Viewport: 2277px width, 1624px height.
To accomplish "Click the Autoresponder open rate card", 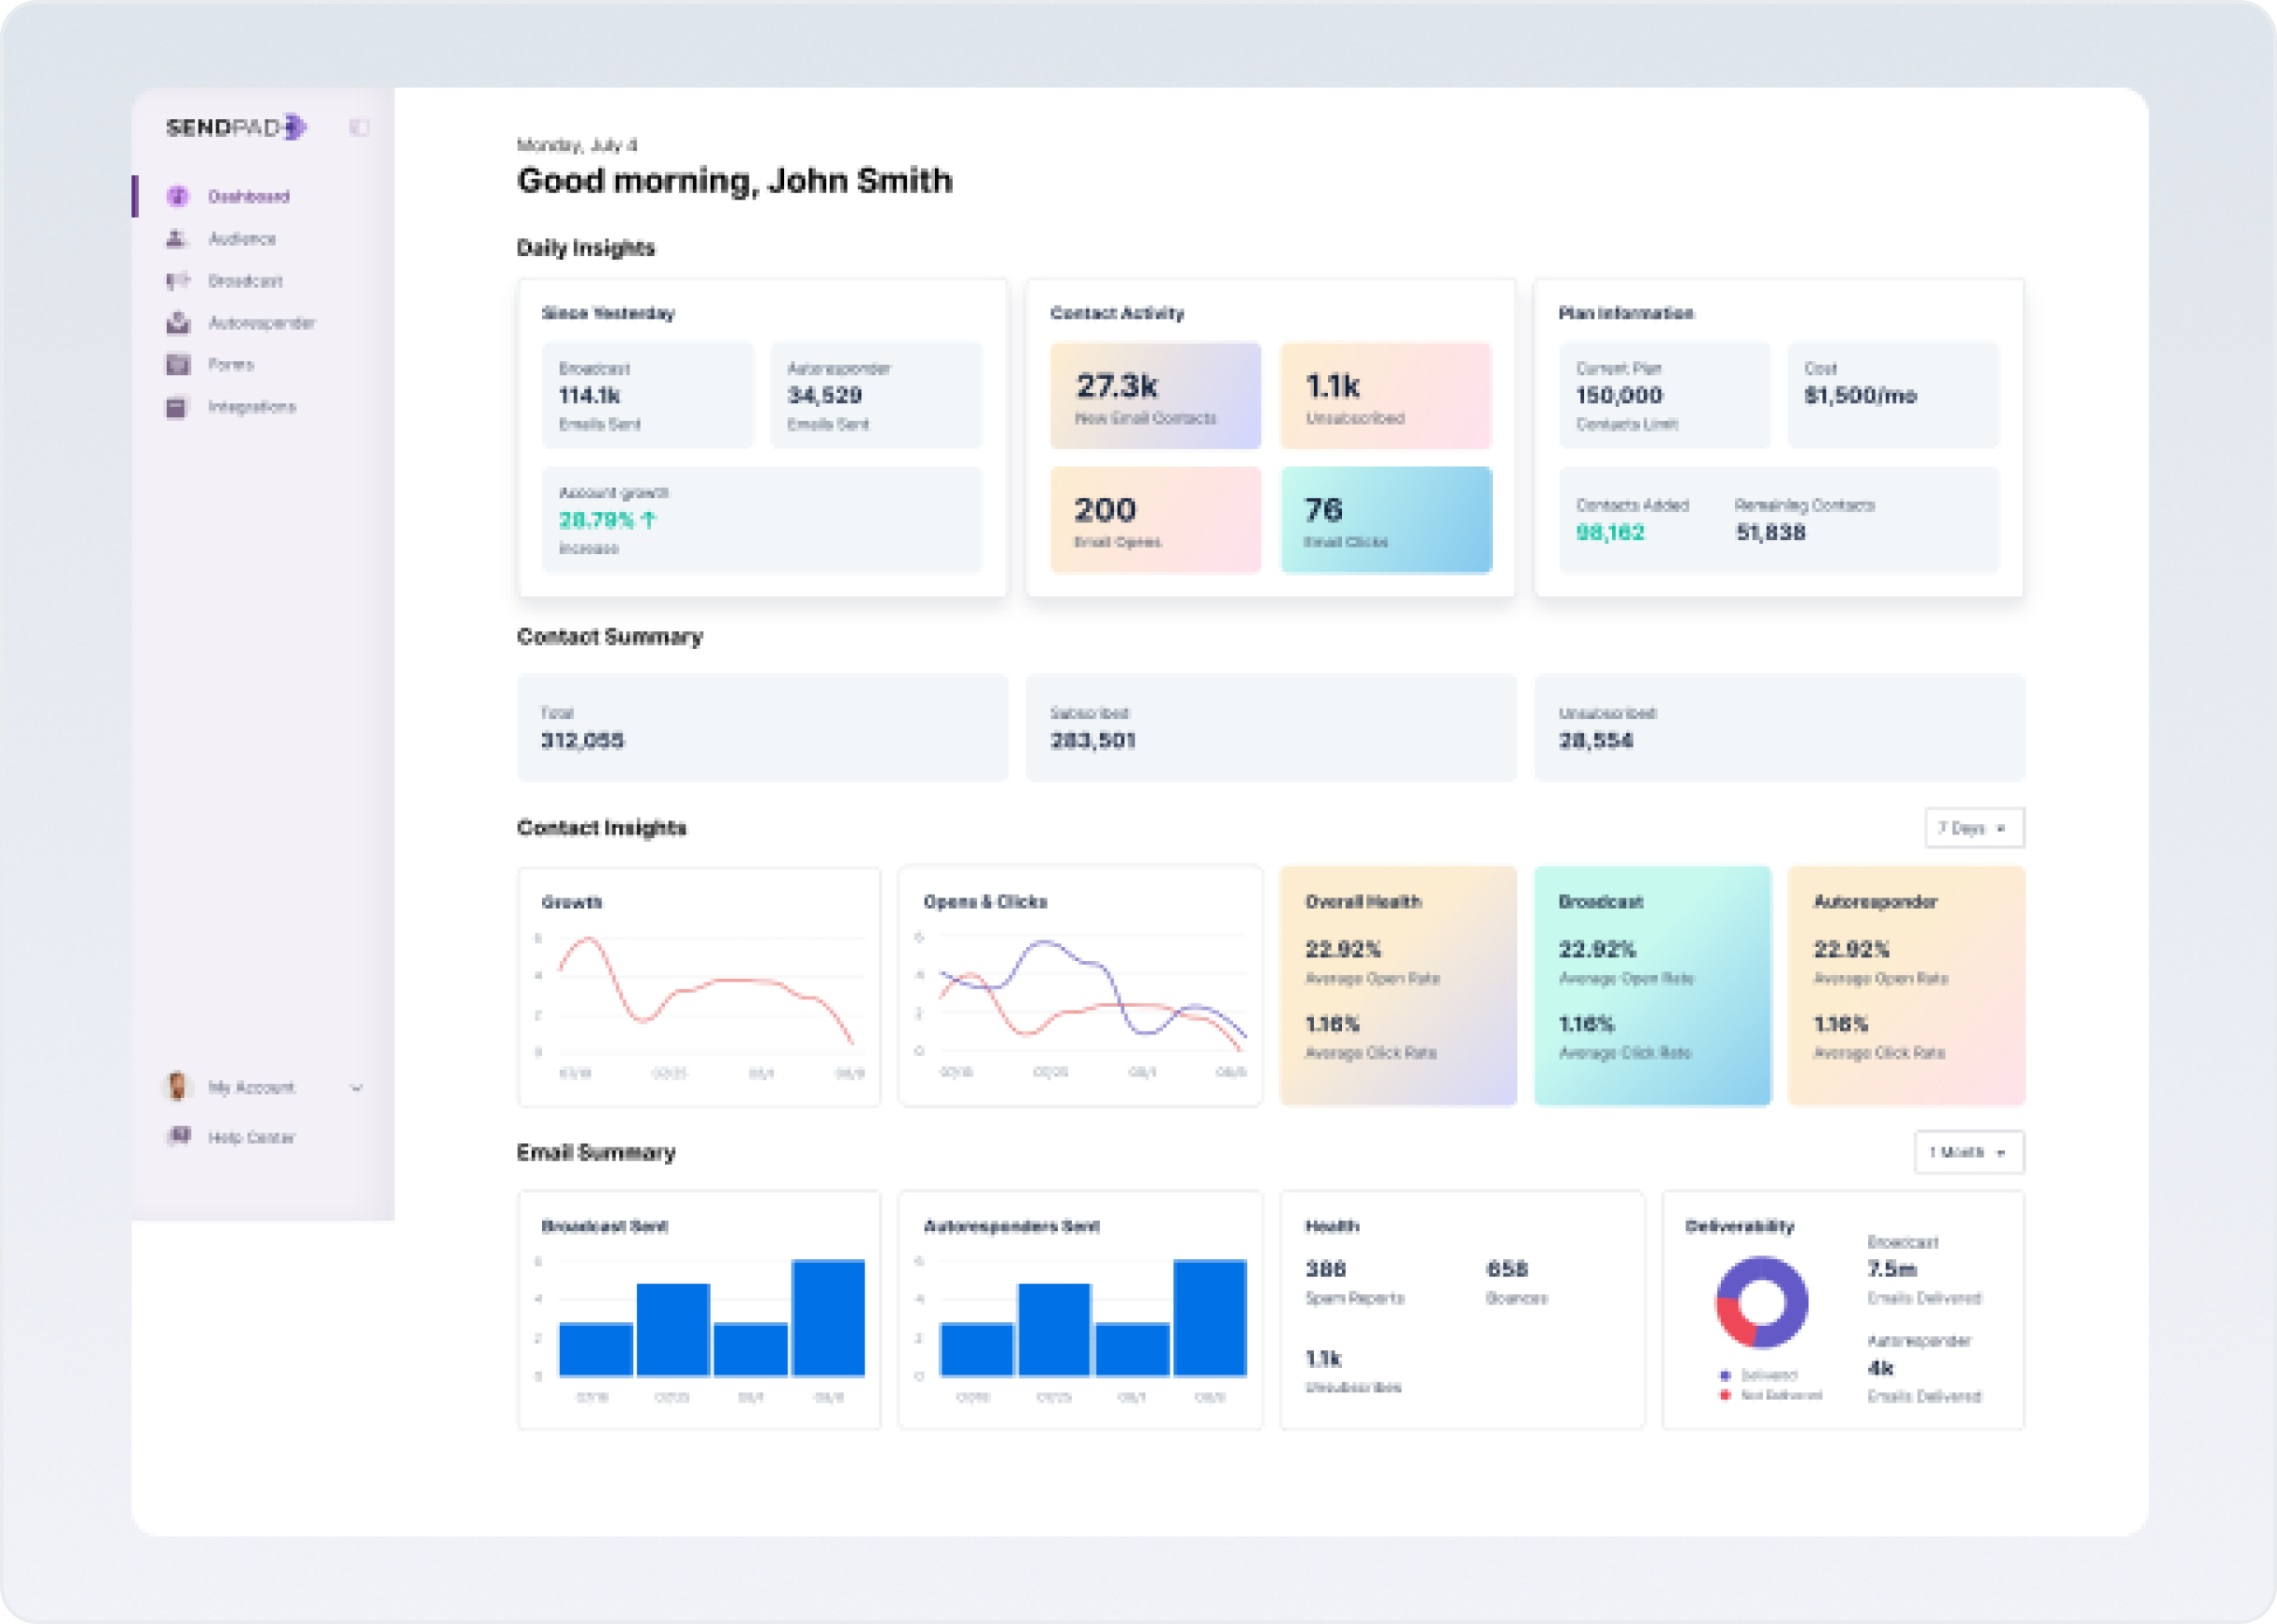I will click(1907, 986).
